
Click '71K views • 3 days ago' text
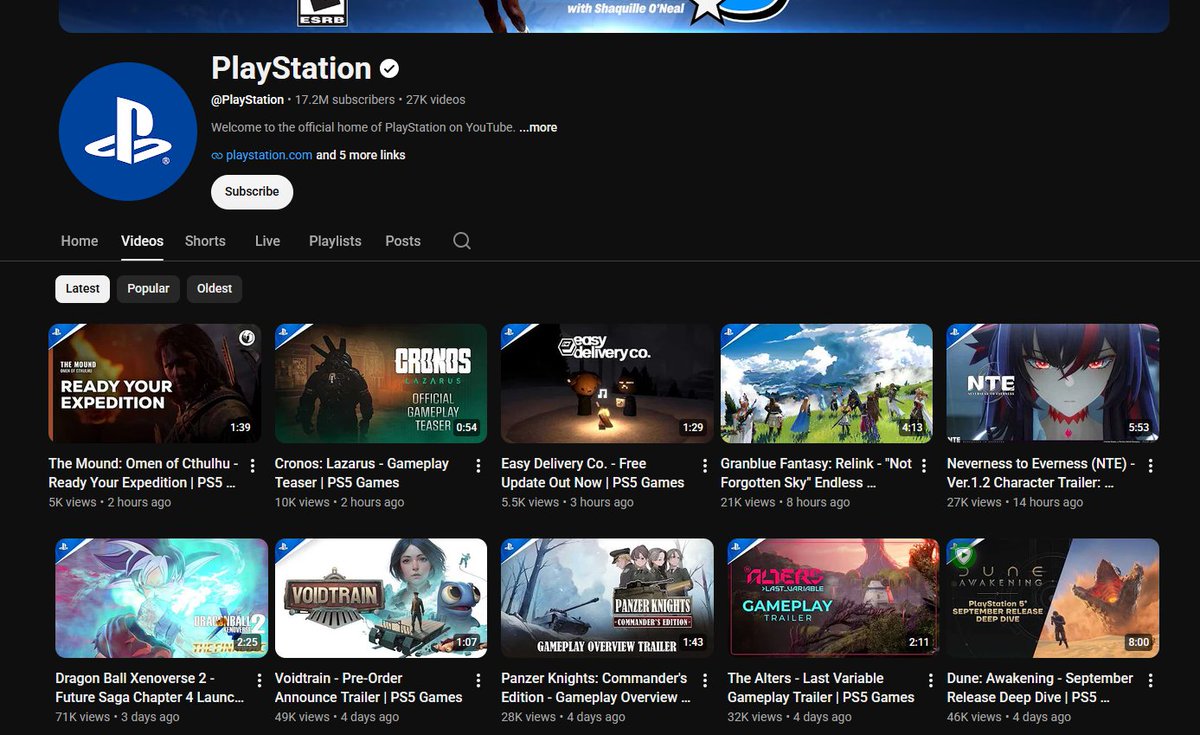117,717
